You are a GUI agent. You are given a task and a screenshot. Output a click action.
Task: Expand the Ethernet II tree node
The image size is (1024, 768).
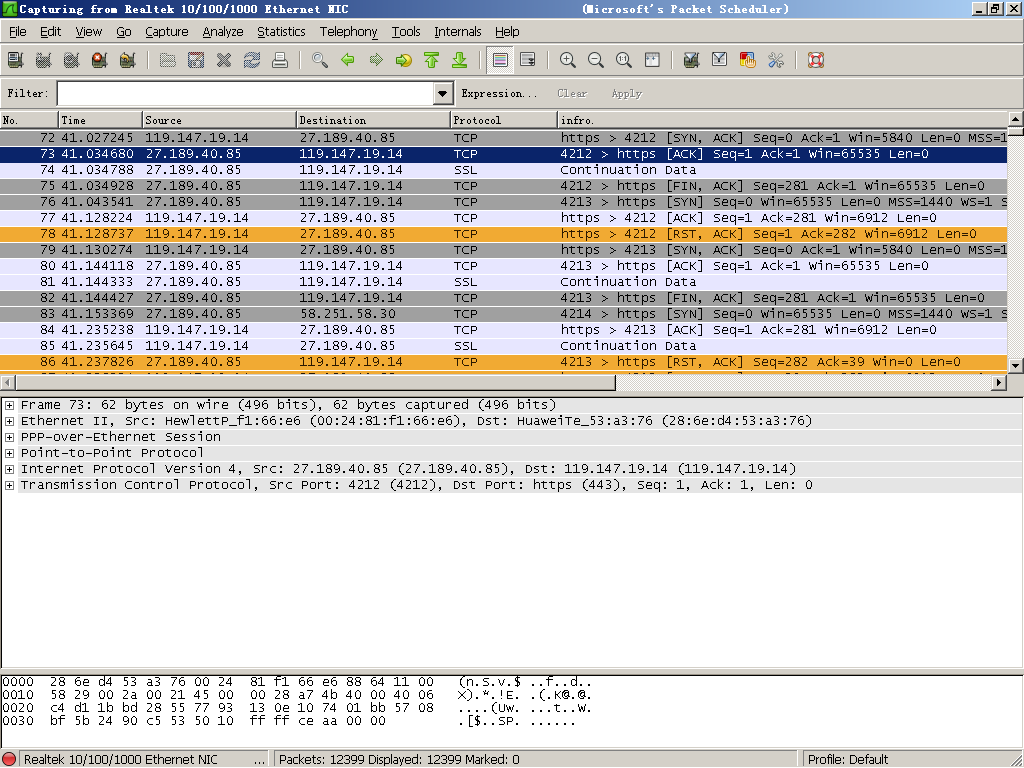click(9, 421)
